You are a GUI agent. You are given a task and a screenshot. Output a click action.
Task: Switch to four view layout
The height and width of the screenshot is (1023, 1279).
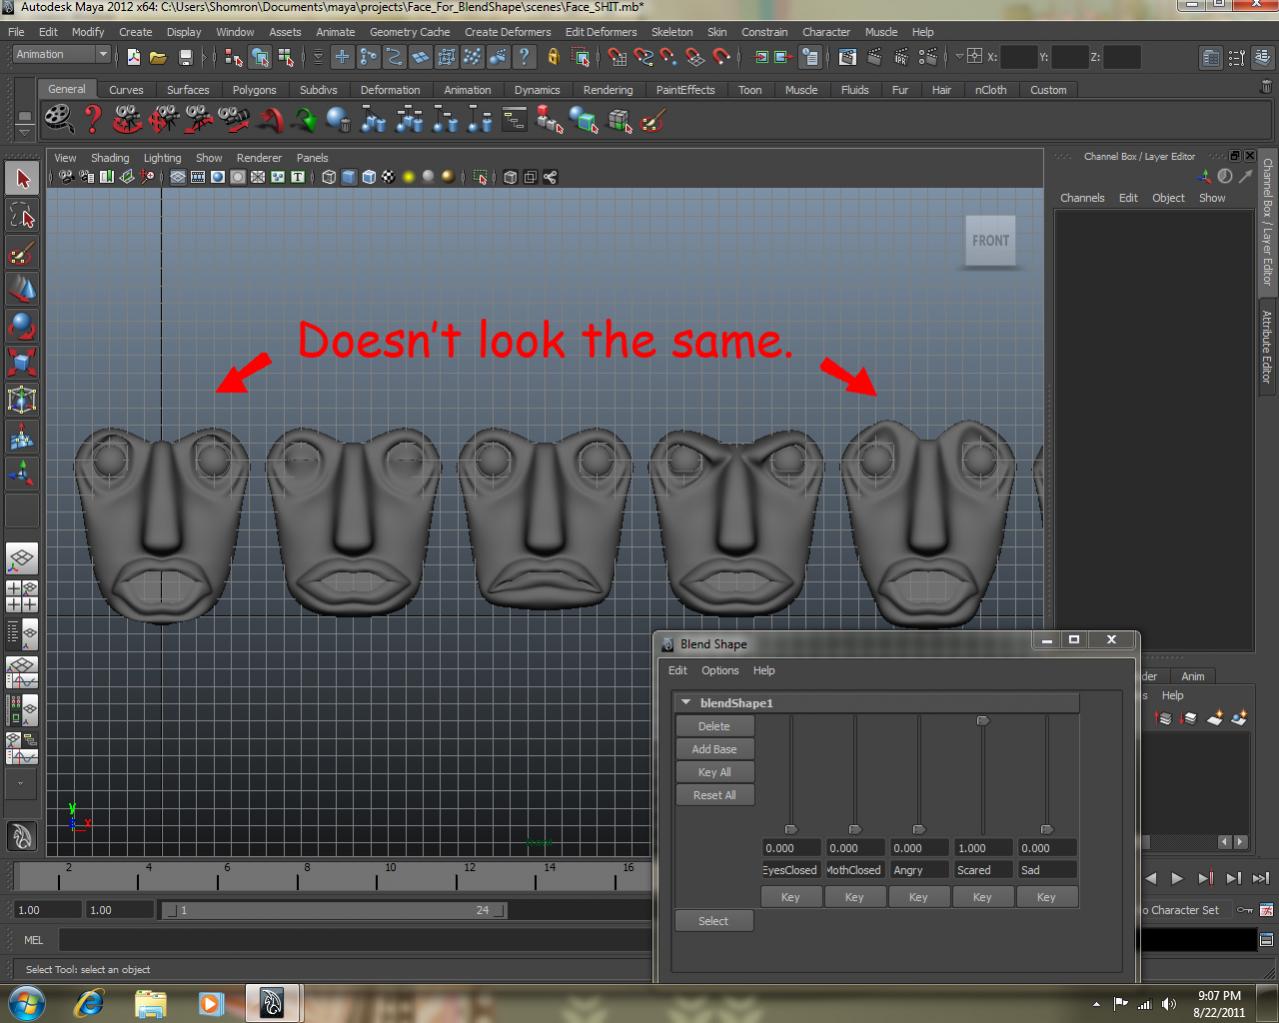tap(22, 596)
